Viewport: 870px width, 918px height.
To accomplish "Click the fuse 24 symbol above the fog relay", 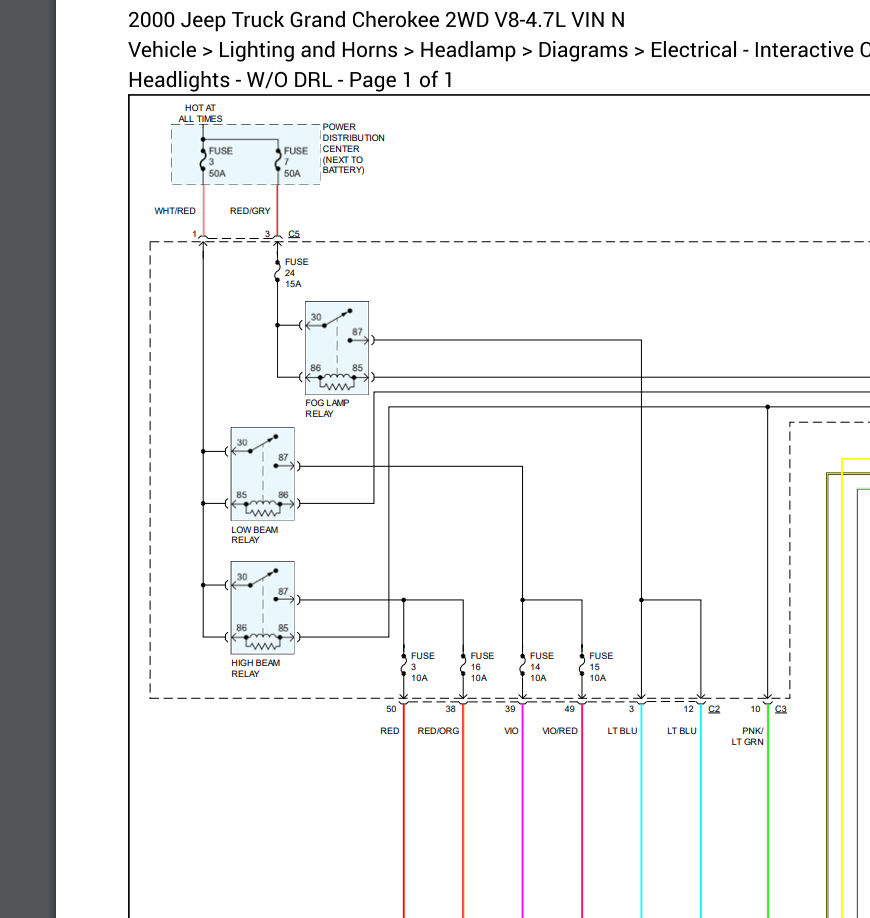I will click(x=278, y=272).
